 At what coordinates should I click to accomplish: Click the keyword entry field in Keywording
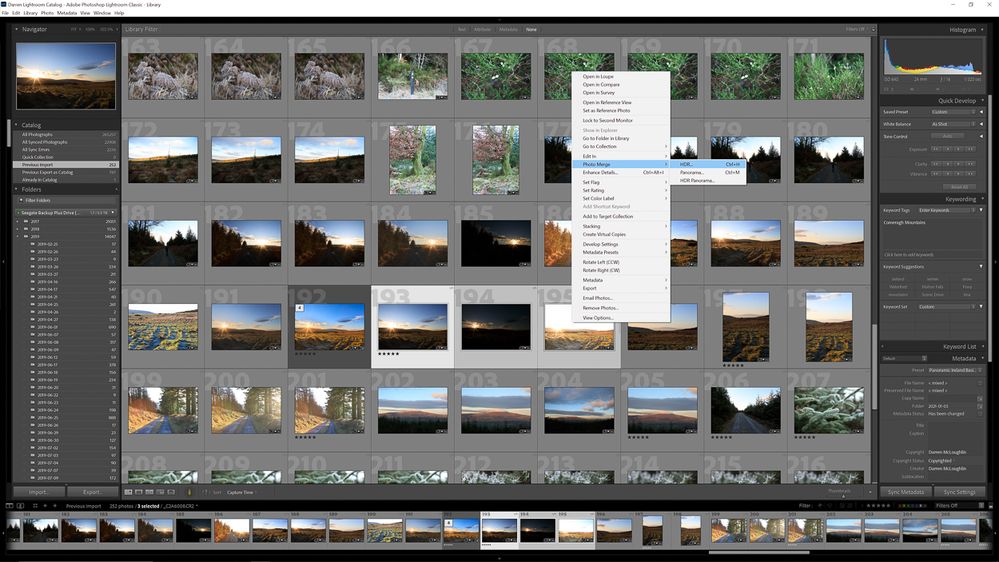point(933,254)
